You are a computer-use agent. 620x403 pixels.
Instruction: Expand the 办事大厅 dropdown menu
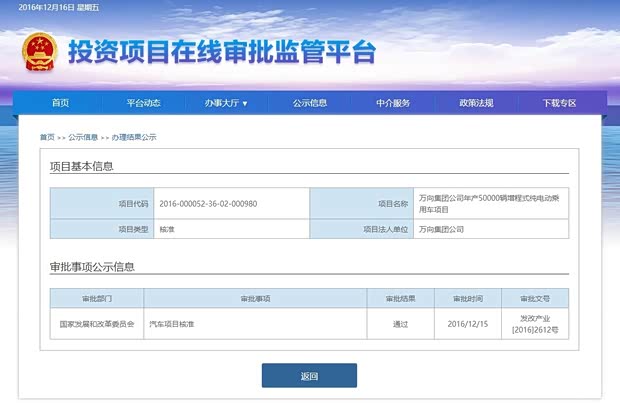(226, 103)
